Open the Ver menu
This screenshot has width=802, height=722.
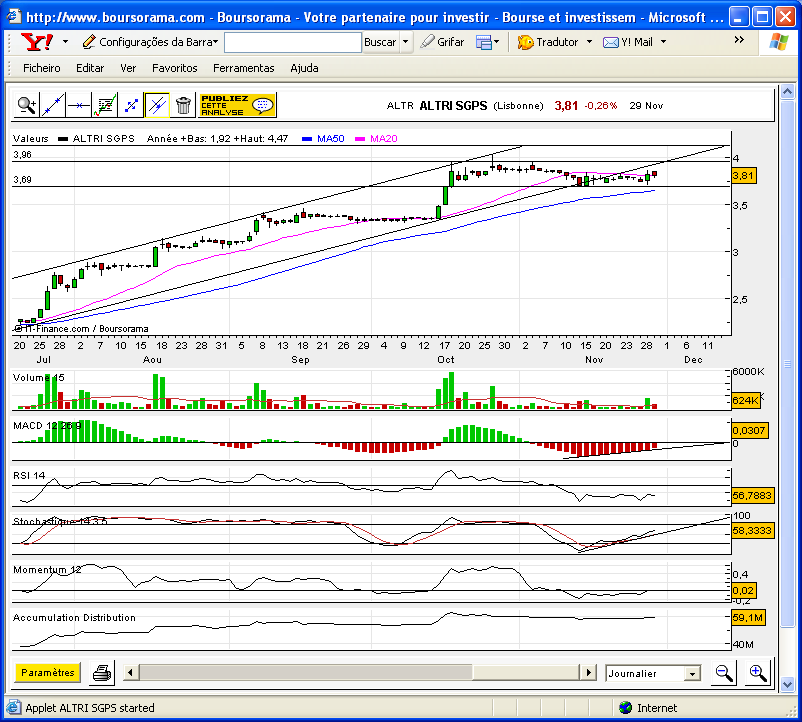click(128, 68)
